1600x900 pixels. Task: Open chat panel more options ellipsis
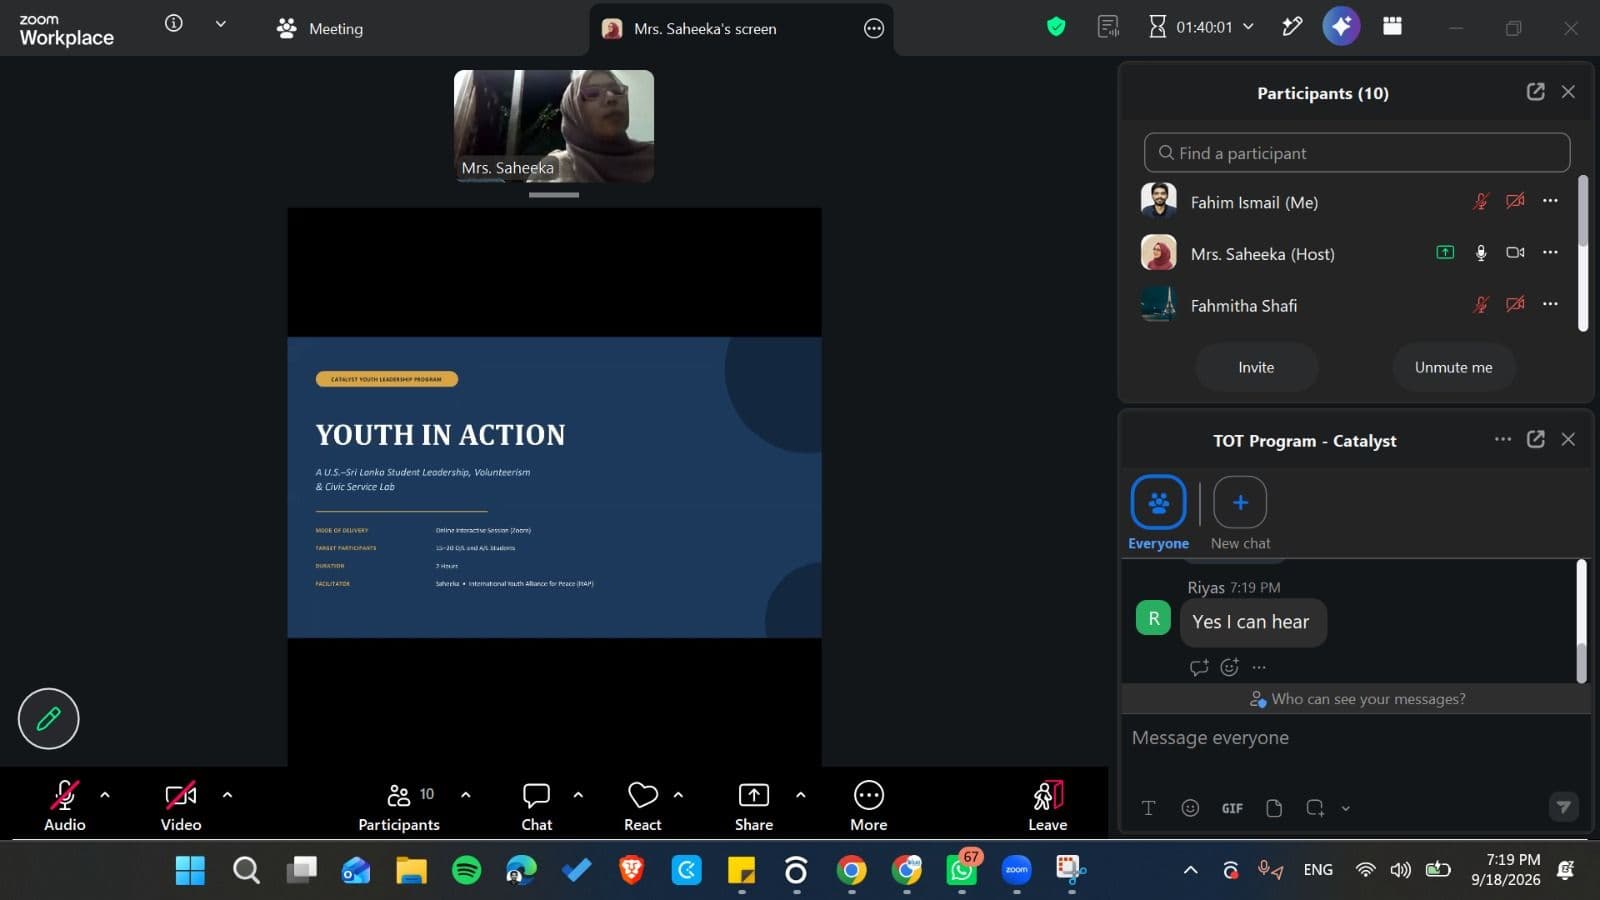coord(1503,439)
